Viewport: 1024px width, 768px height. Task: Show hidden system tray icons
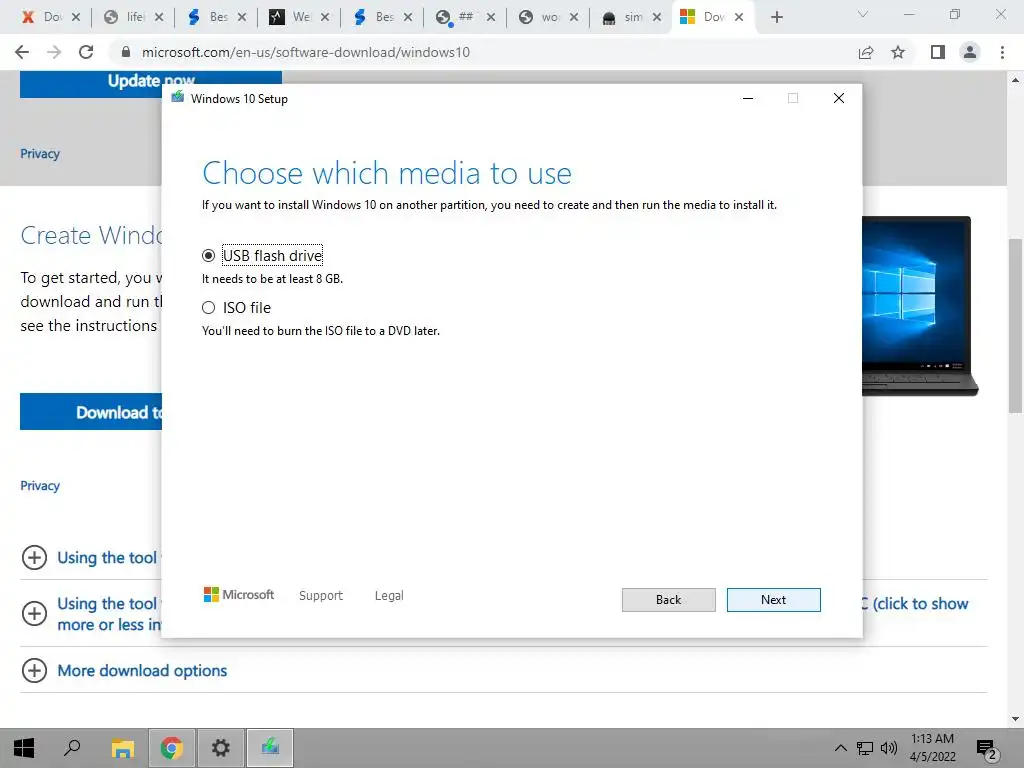pos(840,748)
